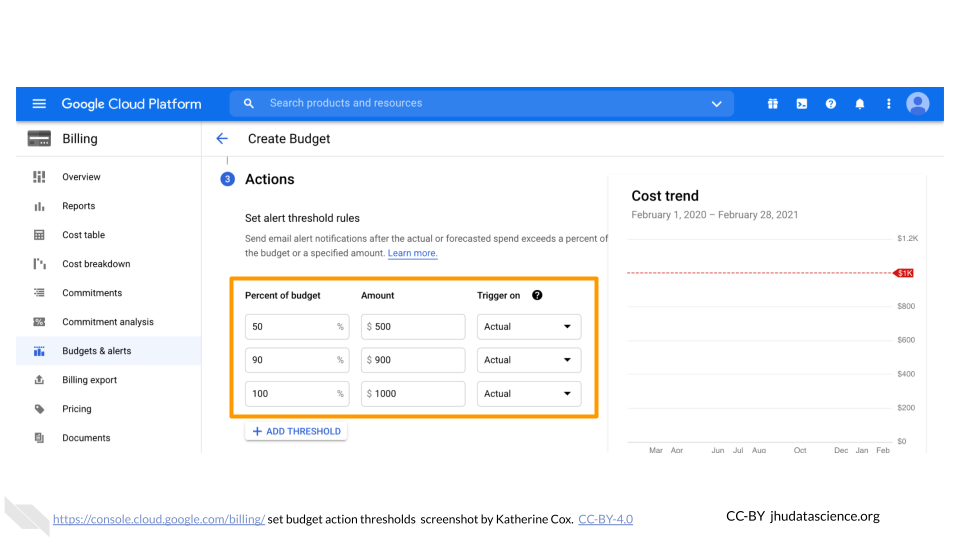Go back using the Create Budget arrow
Image resolution: width=960 pixels, height=540 pixels.
point(222,138)
